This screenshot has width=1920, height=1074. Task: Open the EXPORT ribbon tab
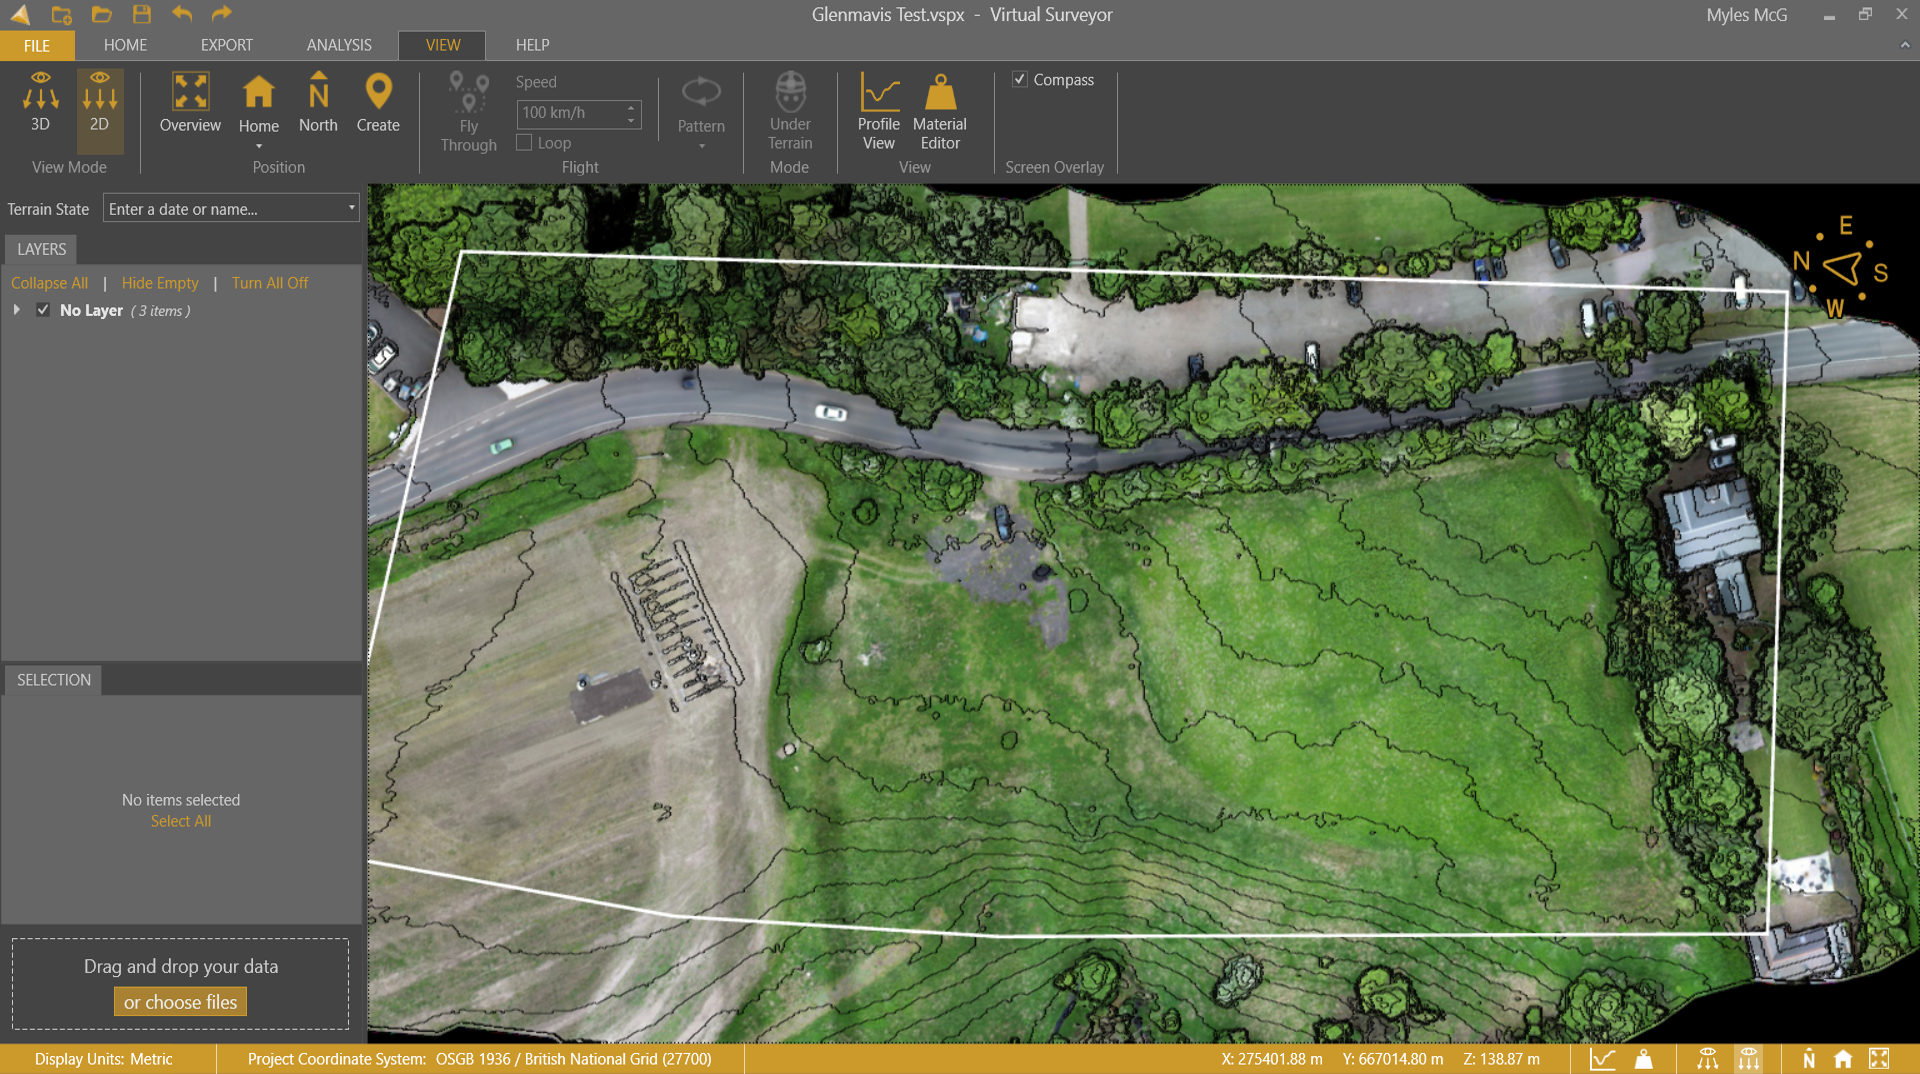[x=226, y=45]
